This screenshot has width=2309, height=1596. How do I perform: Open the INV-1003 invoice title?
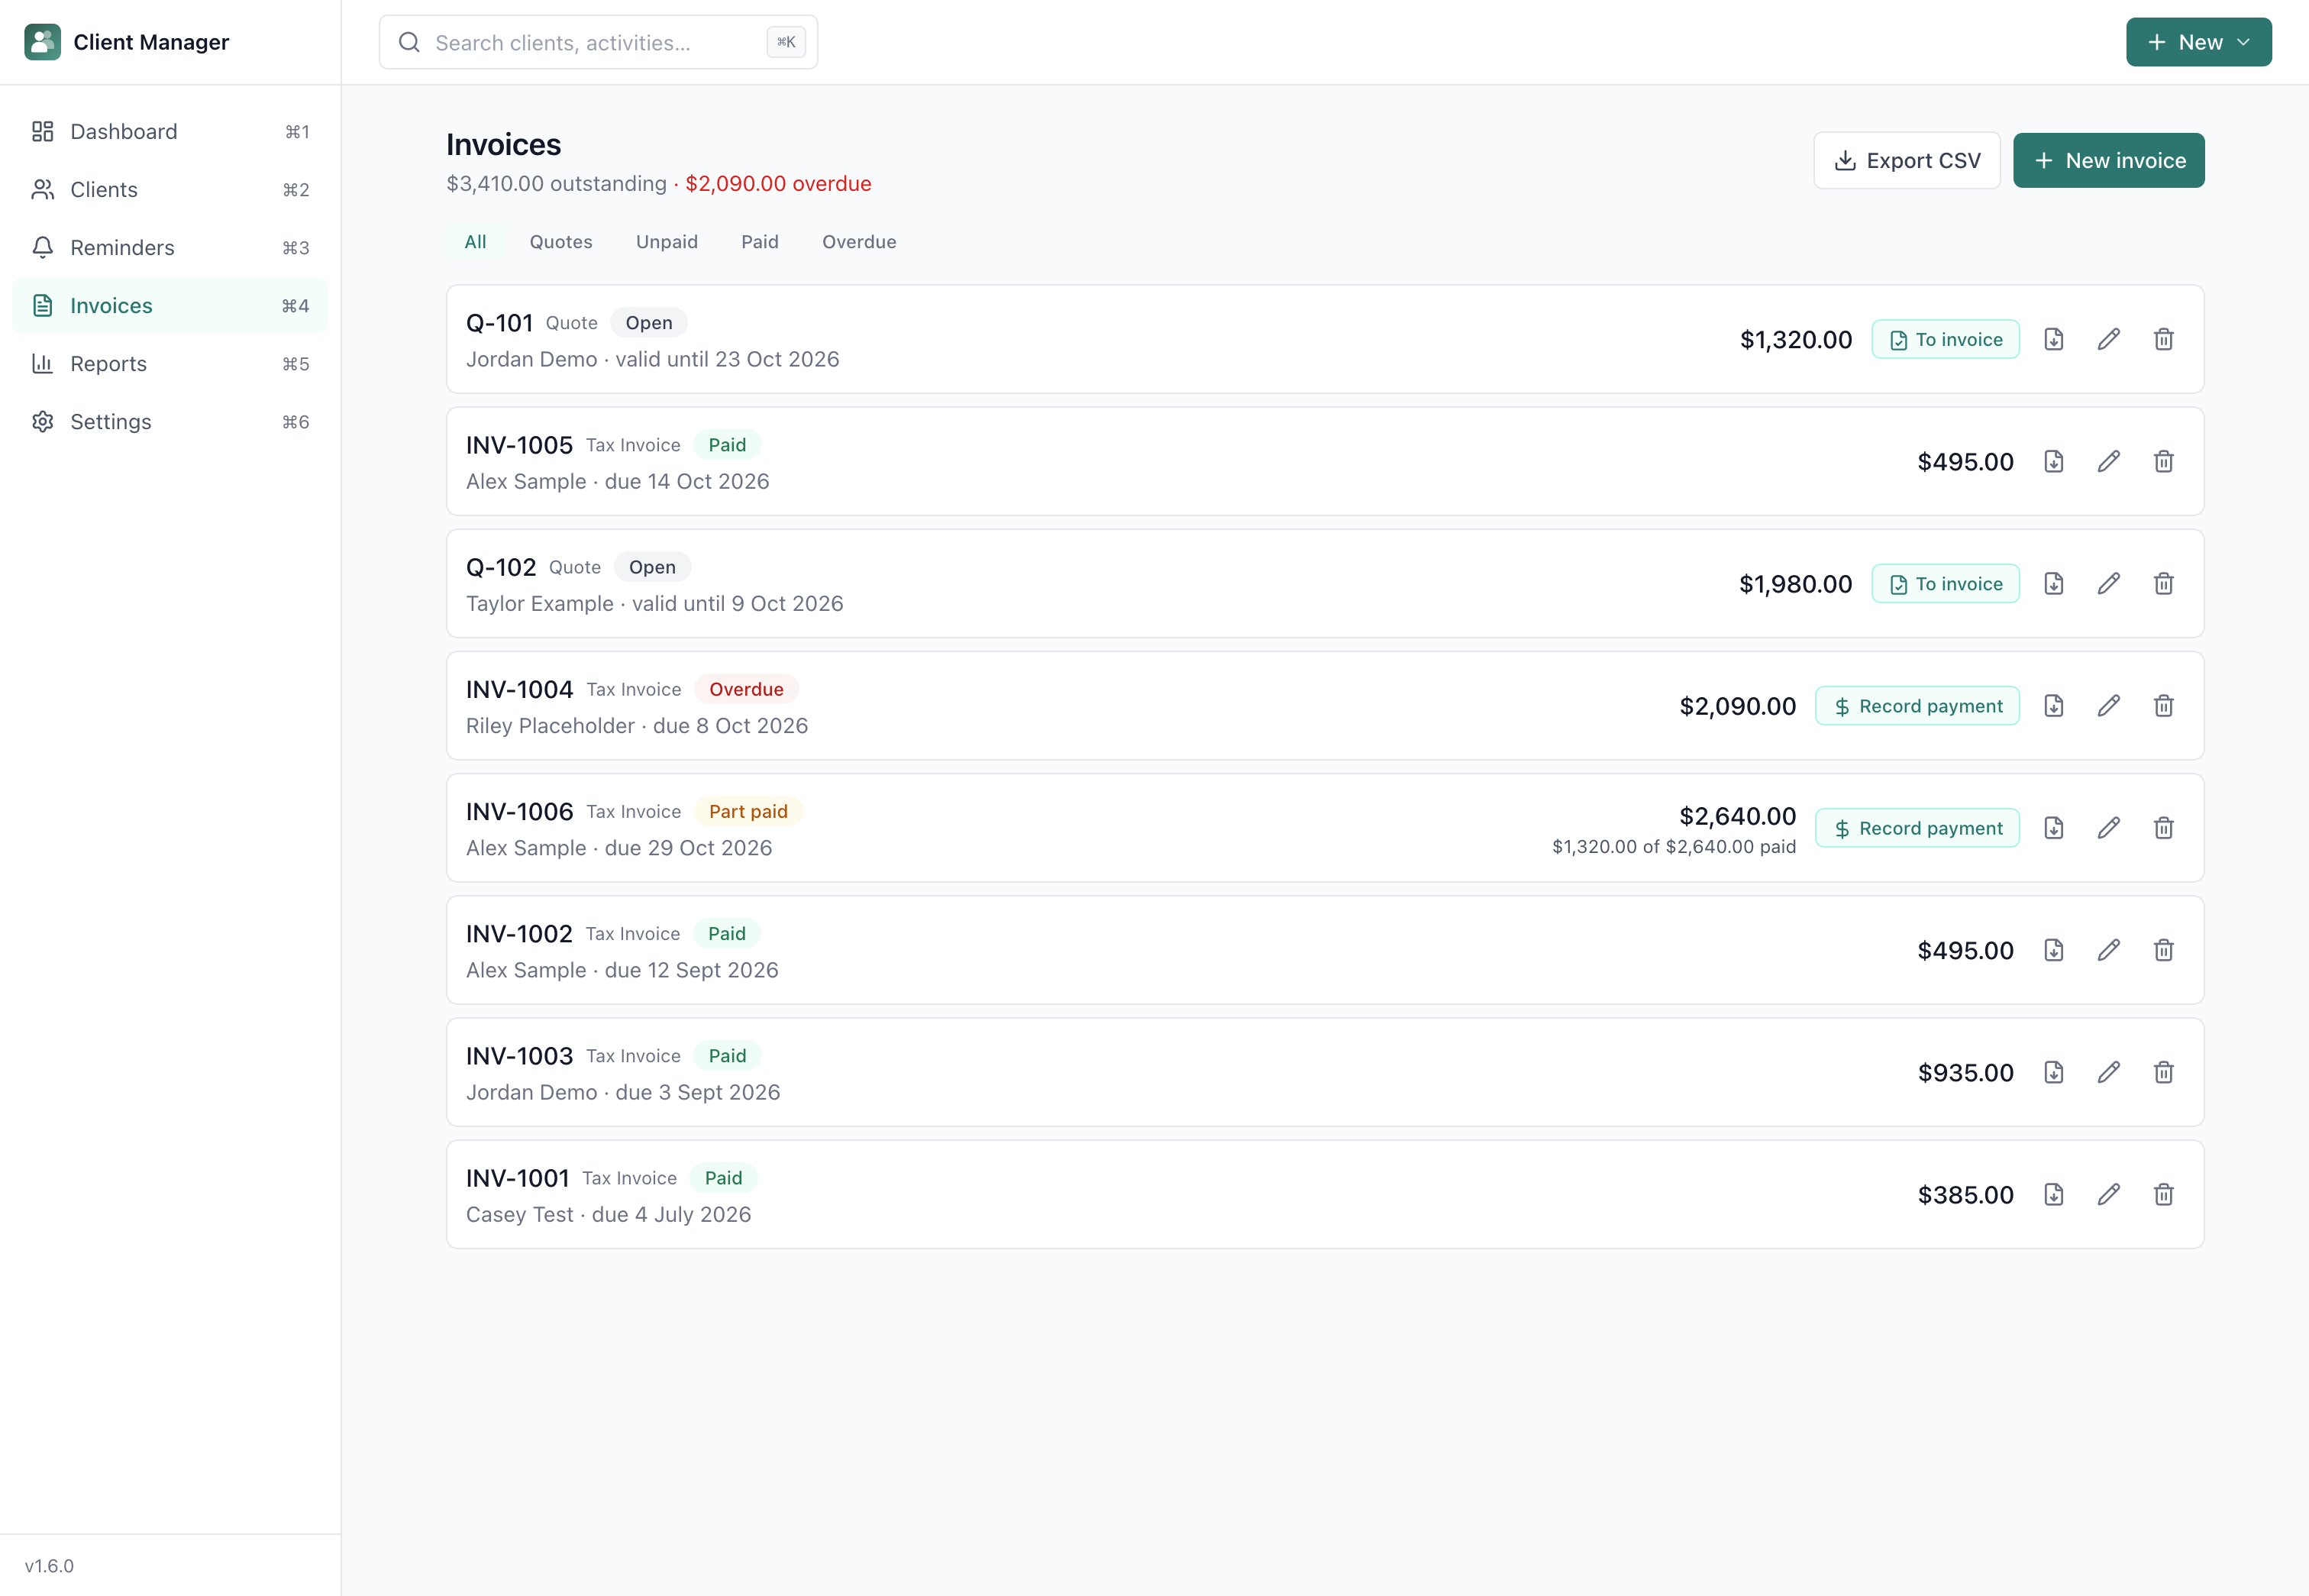click(519, 1056)
